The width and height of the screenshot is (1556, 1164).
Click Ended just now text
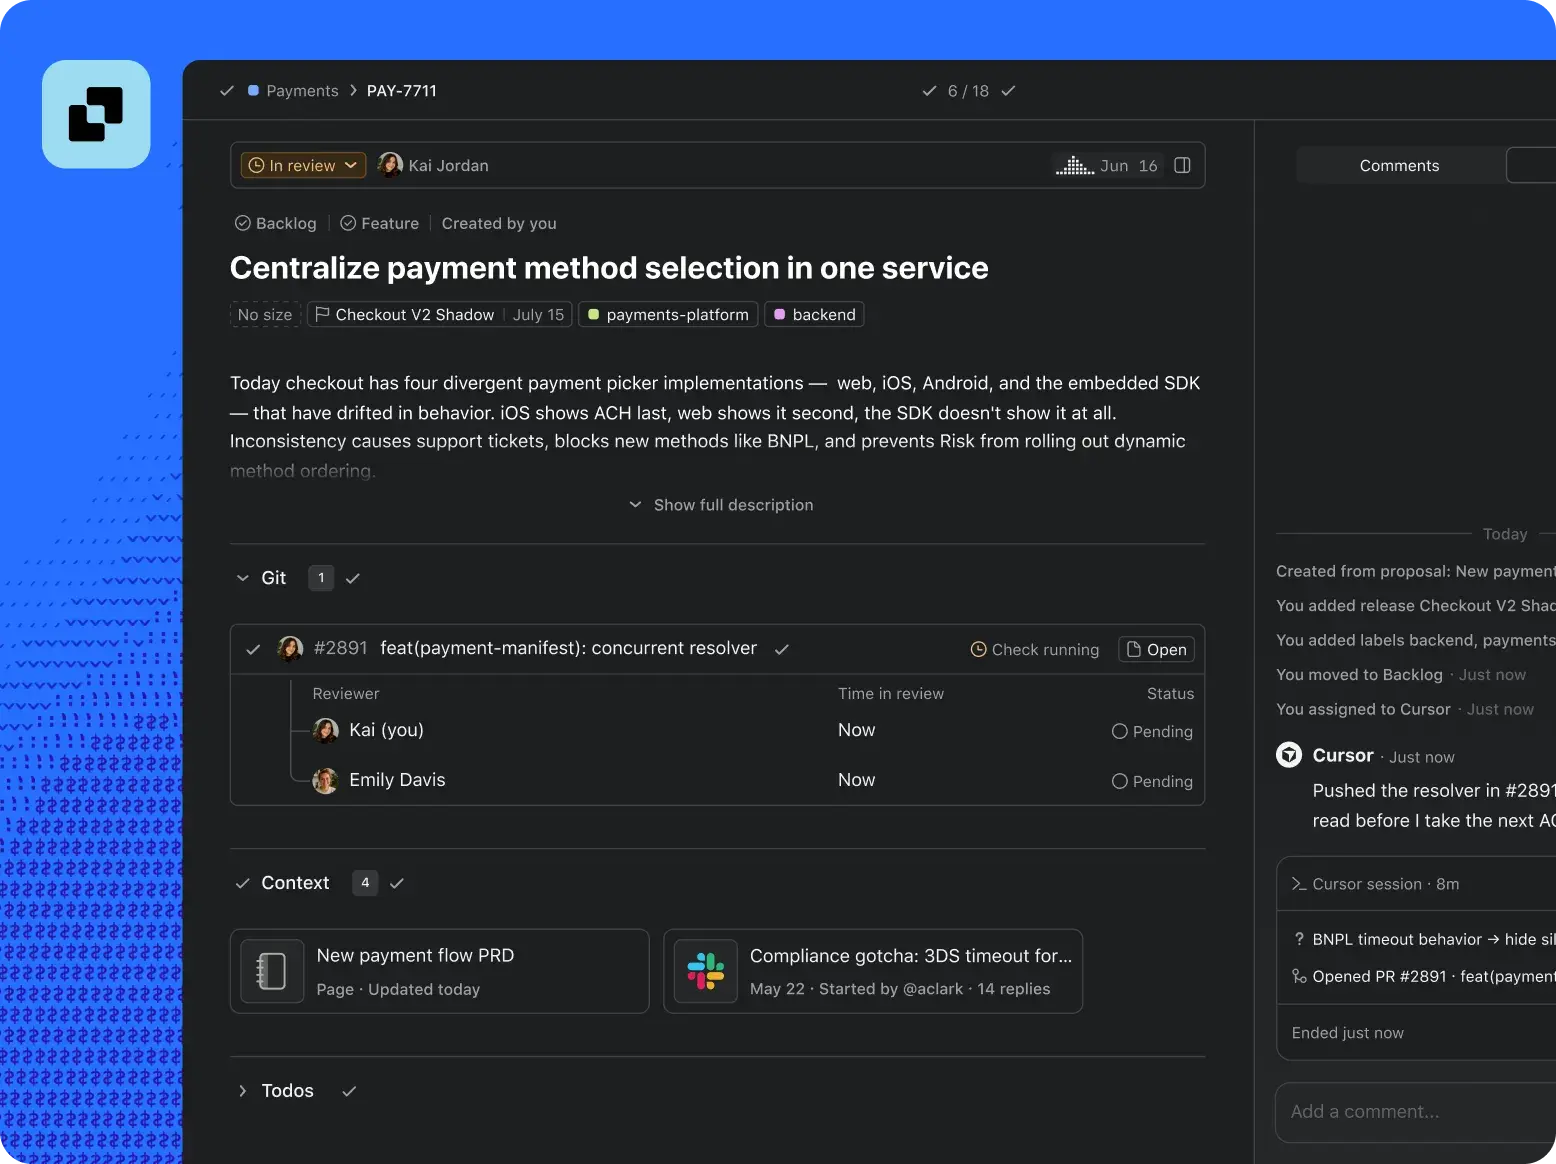pos(1348,1033)
